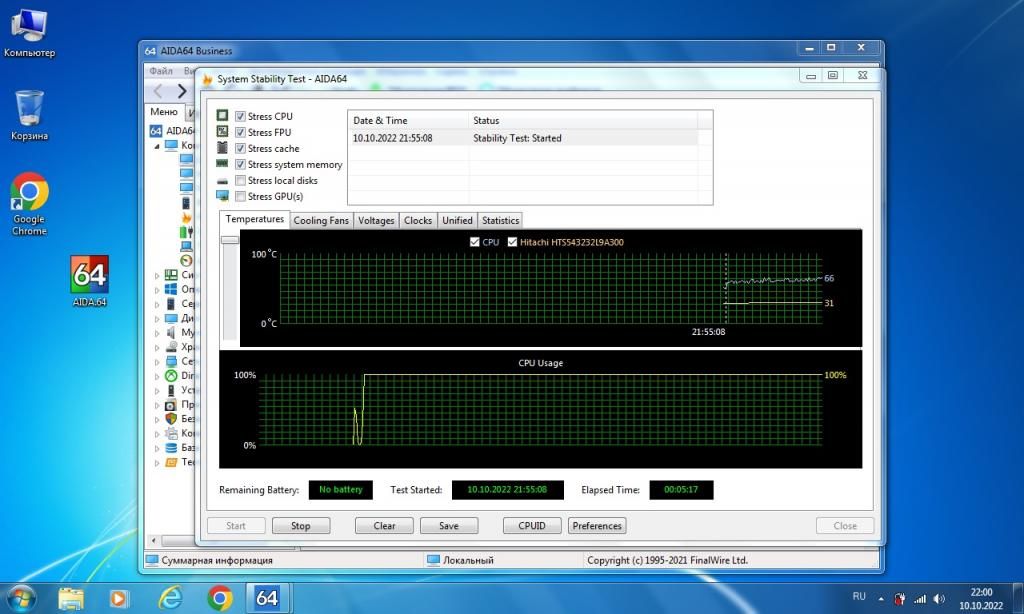Open the Компьютер desktop icon
Viewport: 1024px width, 614px height.
[x=29, y=34]
